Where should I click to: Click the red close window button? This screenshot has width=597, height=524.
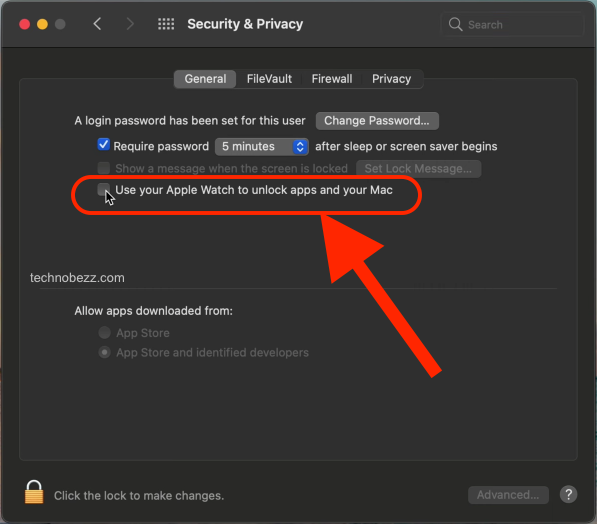coord(25,24)
